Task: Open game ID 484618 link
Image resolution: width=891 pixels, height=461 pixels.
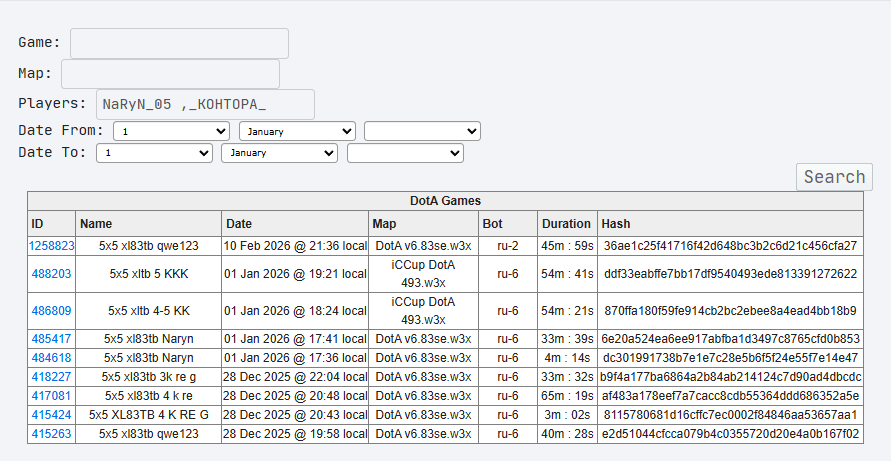Action: pos(52,358)
